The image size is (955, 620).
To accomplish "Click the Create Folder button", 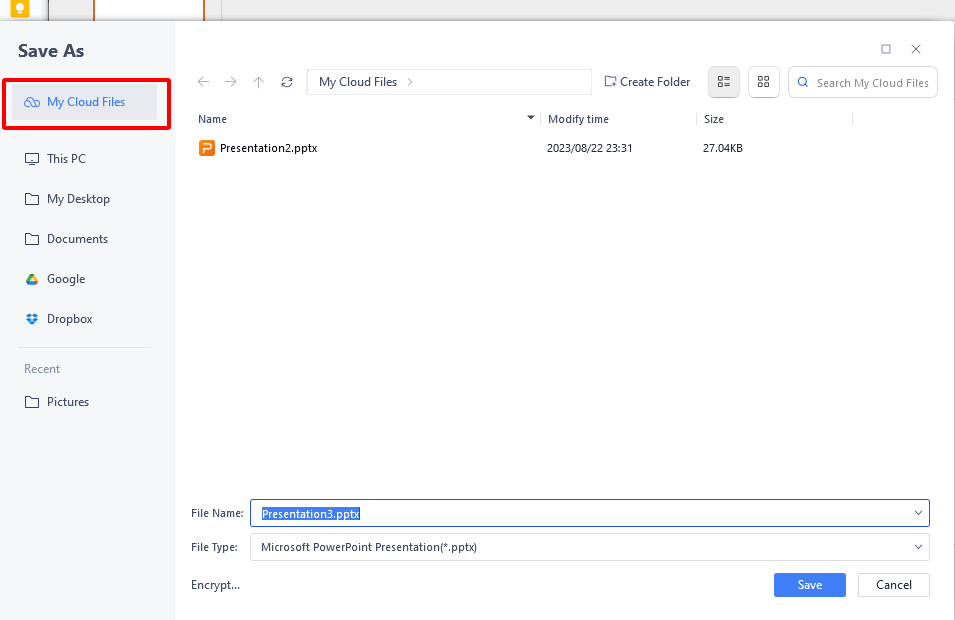I will pos(647,82).
